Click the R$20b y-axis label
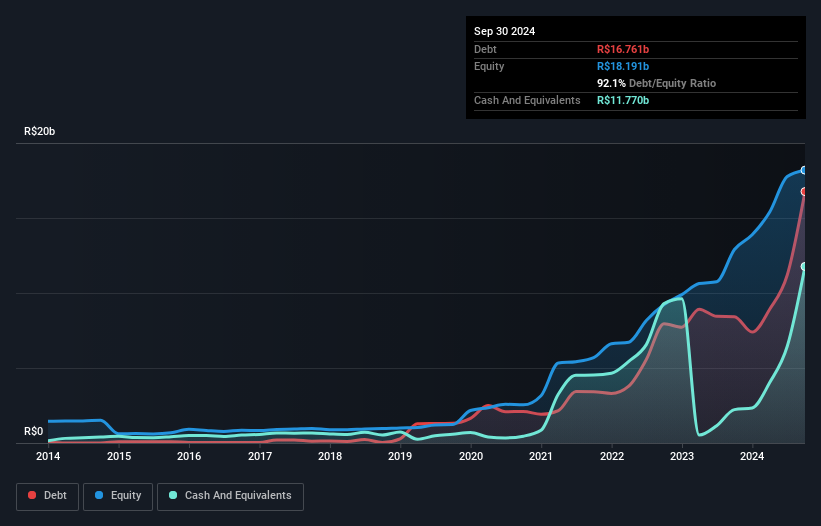The image size is (821, 526). 39,131
